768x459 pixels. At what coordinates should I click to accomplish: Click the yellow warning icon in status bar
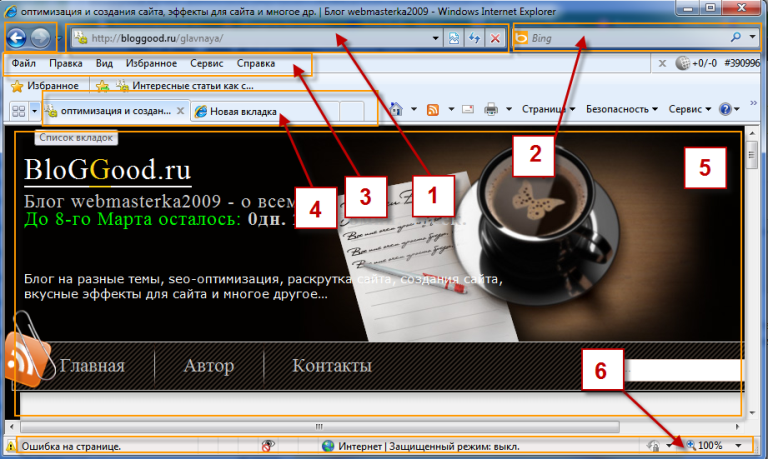[11, 446]
